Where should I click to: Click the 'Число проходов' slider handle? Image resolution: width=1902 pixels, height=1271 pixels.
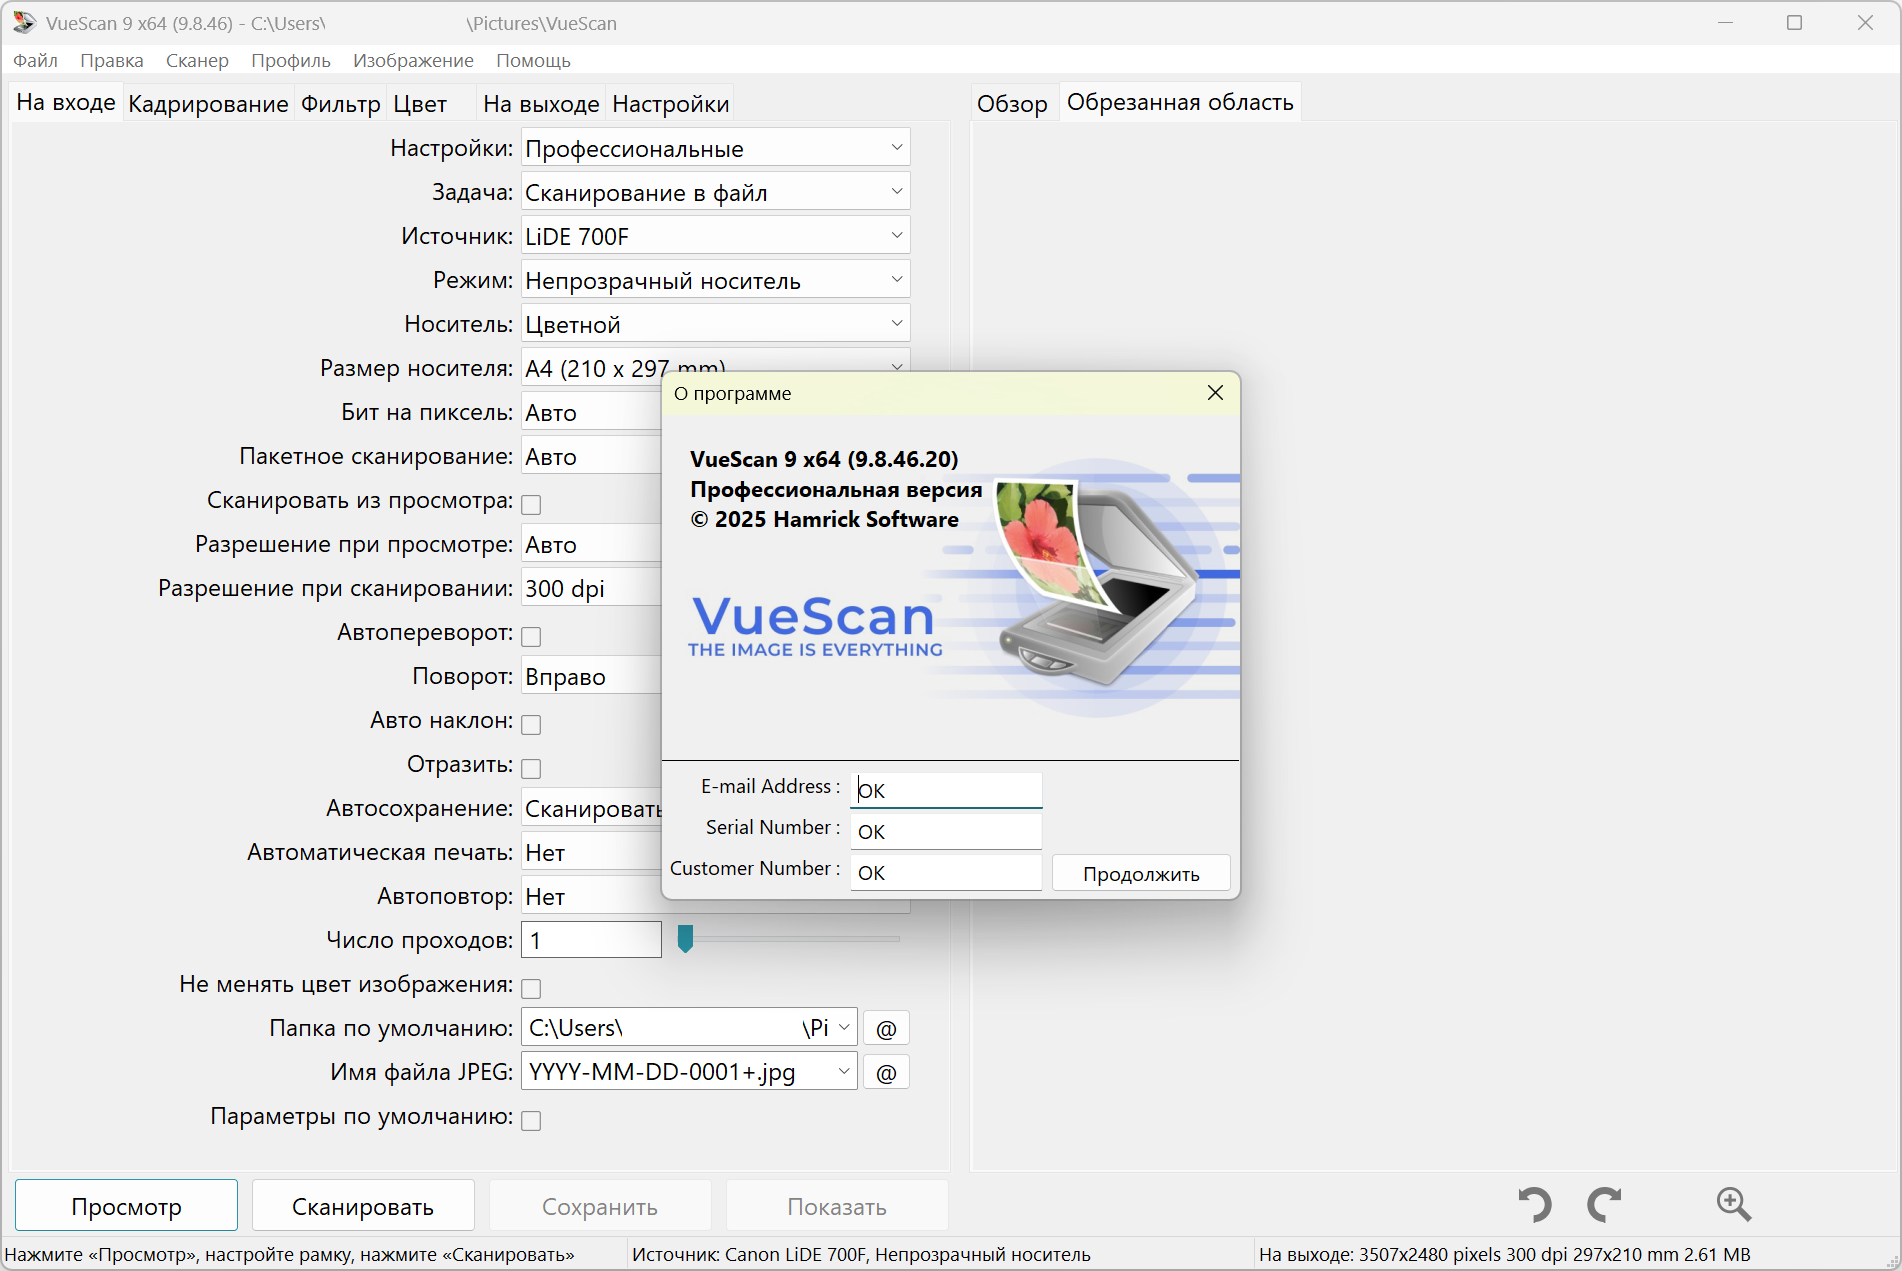pyautogui.click(x=685, y=938)
